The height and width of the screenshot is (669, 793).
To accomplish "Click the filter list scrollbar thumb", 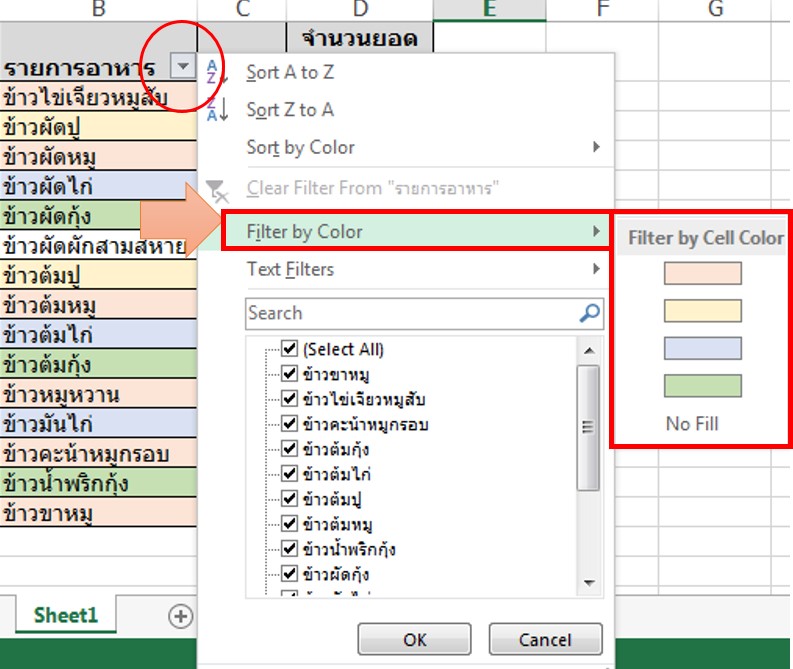I will (588, 427).
